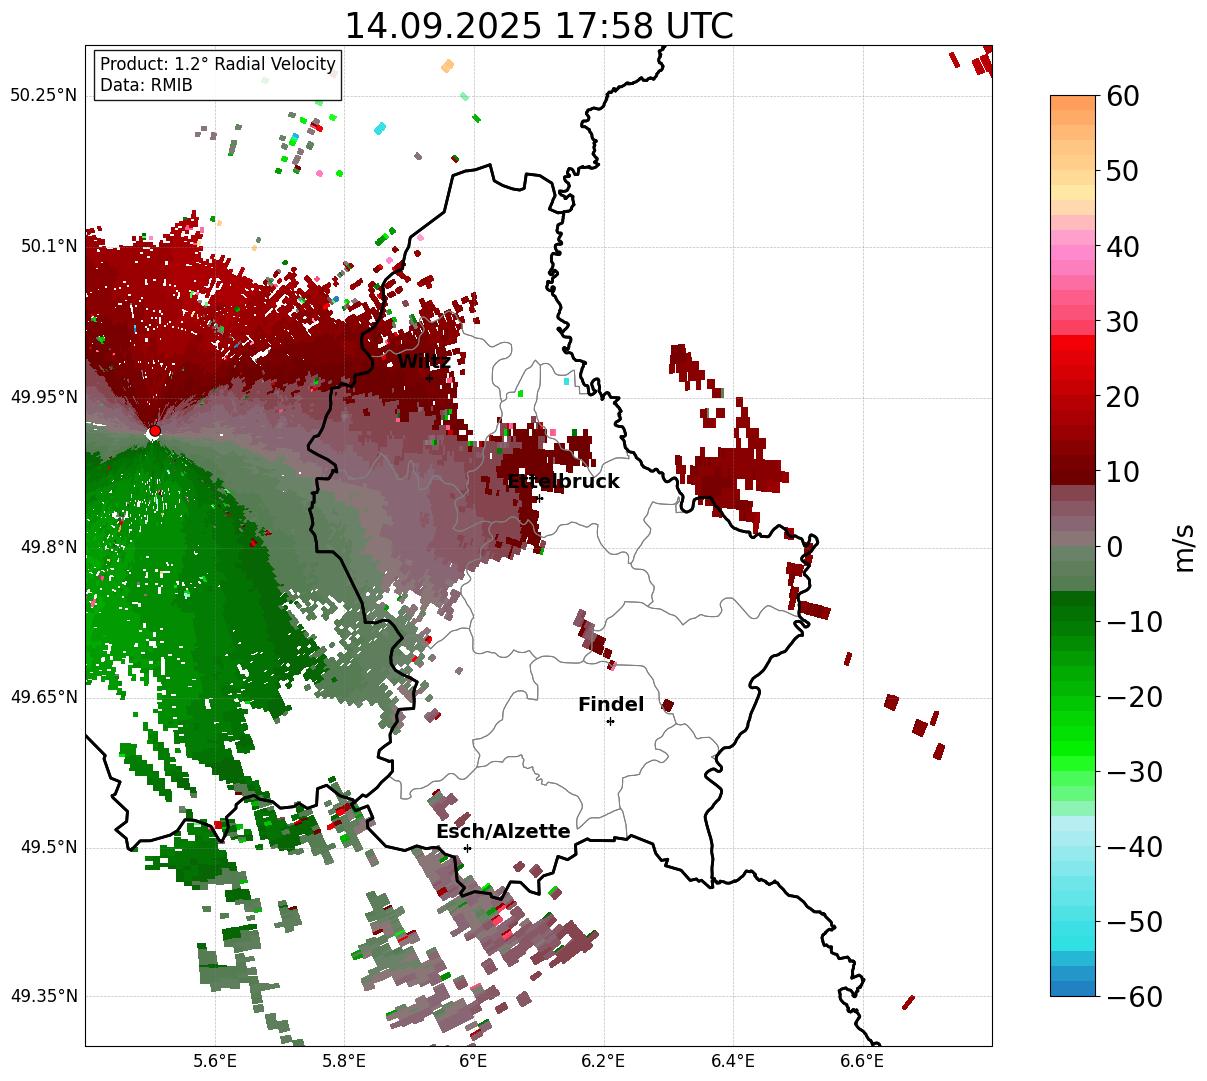Click the 5.8°E longitude label
The width and height of the screenshot is (1207, 1081).
[344, 1062]
